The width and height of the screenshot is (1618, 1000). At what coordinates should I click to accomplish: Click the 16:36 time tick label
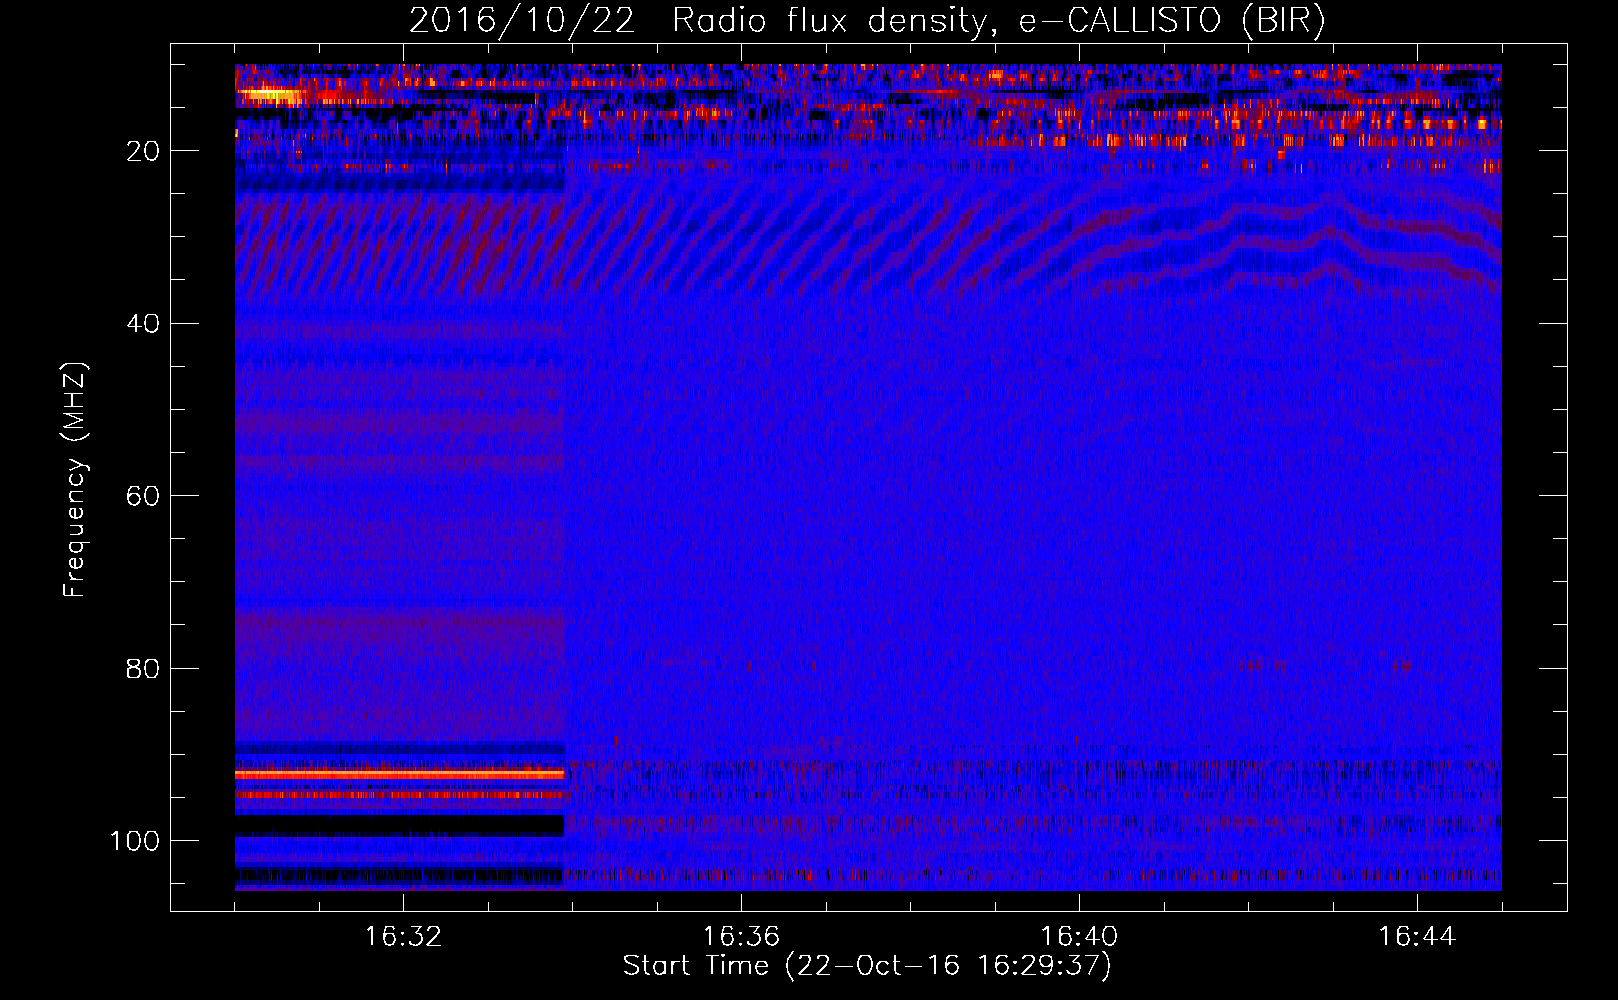[741, 937]
